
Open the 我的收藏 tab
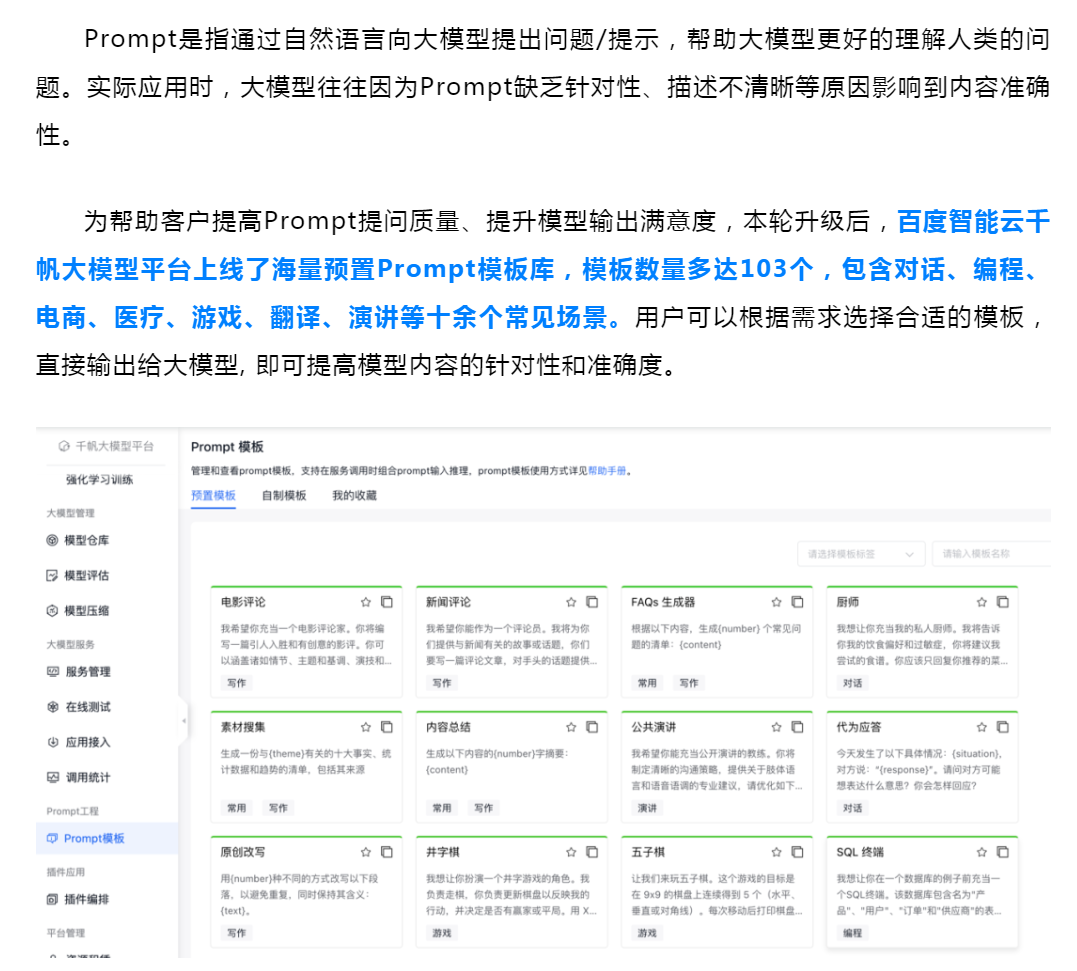(354, 495)
